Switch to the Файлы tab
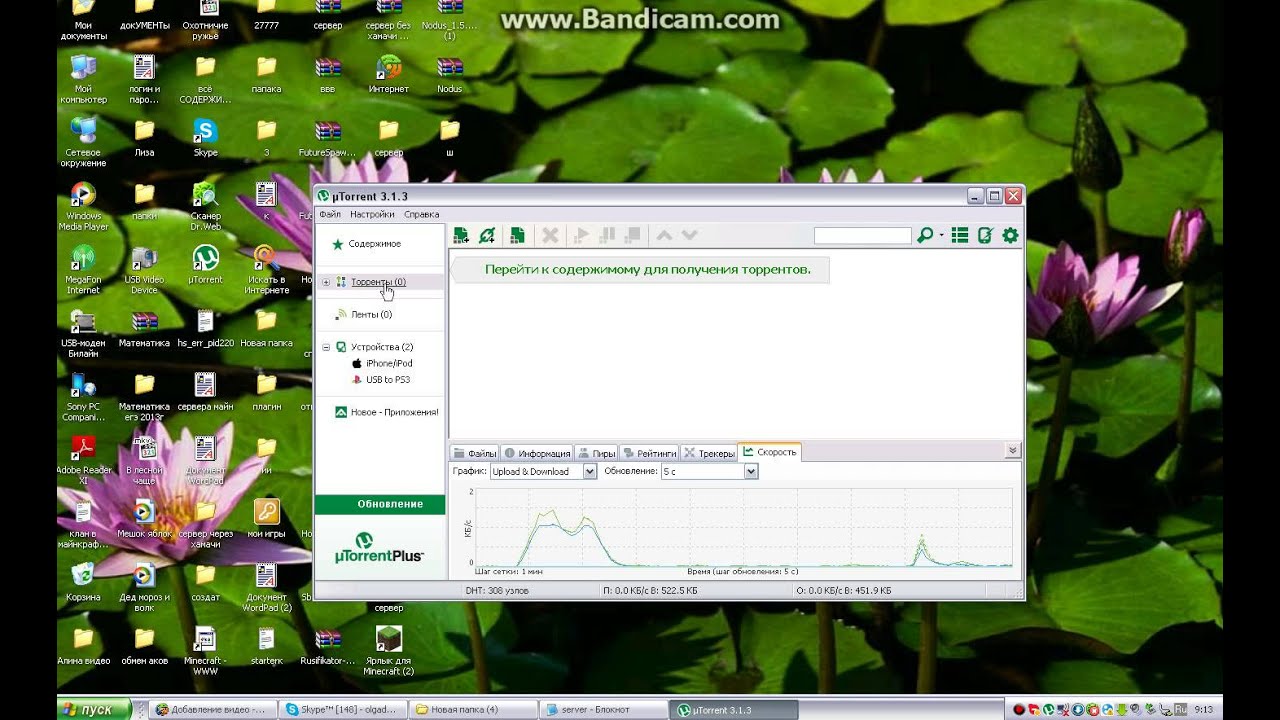Screen dimensions: 1280x720 [475, 453]
